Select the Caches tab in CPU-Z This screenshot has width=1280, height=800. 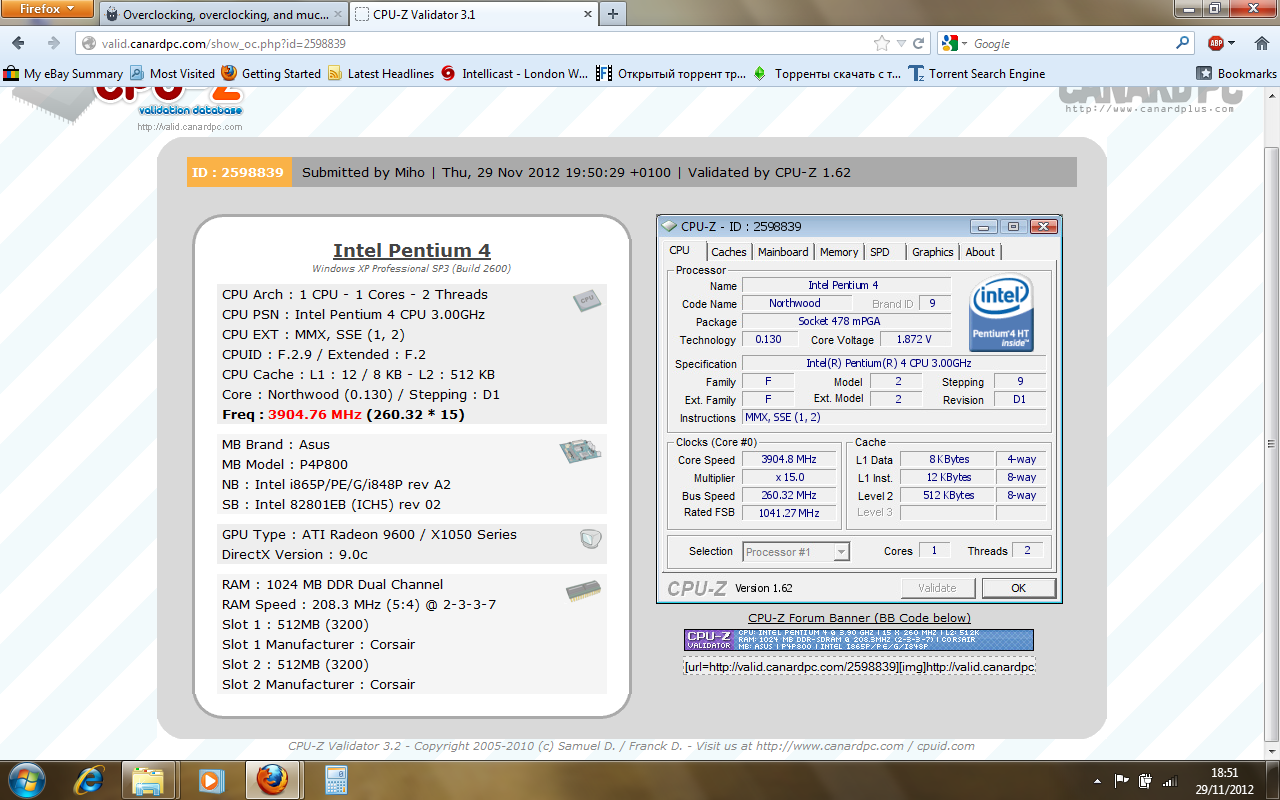pyautogui.click(x=729, y=252)
